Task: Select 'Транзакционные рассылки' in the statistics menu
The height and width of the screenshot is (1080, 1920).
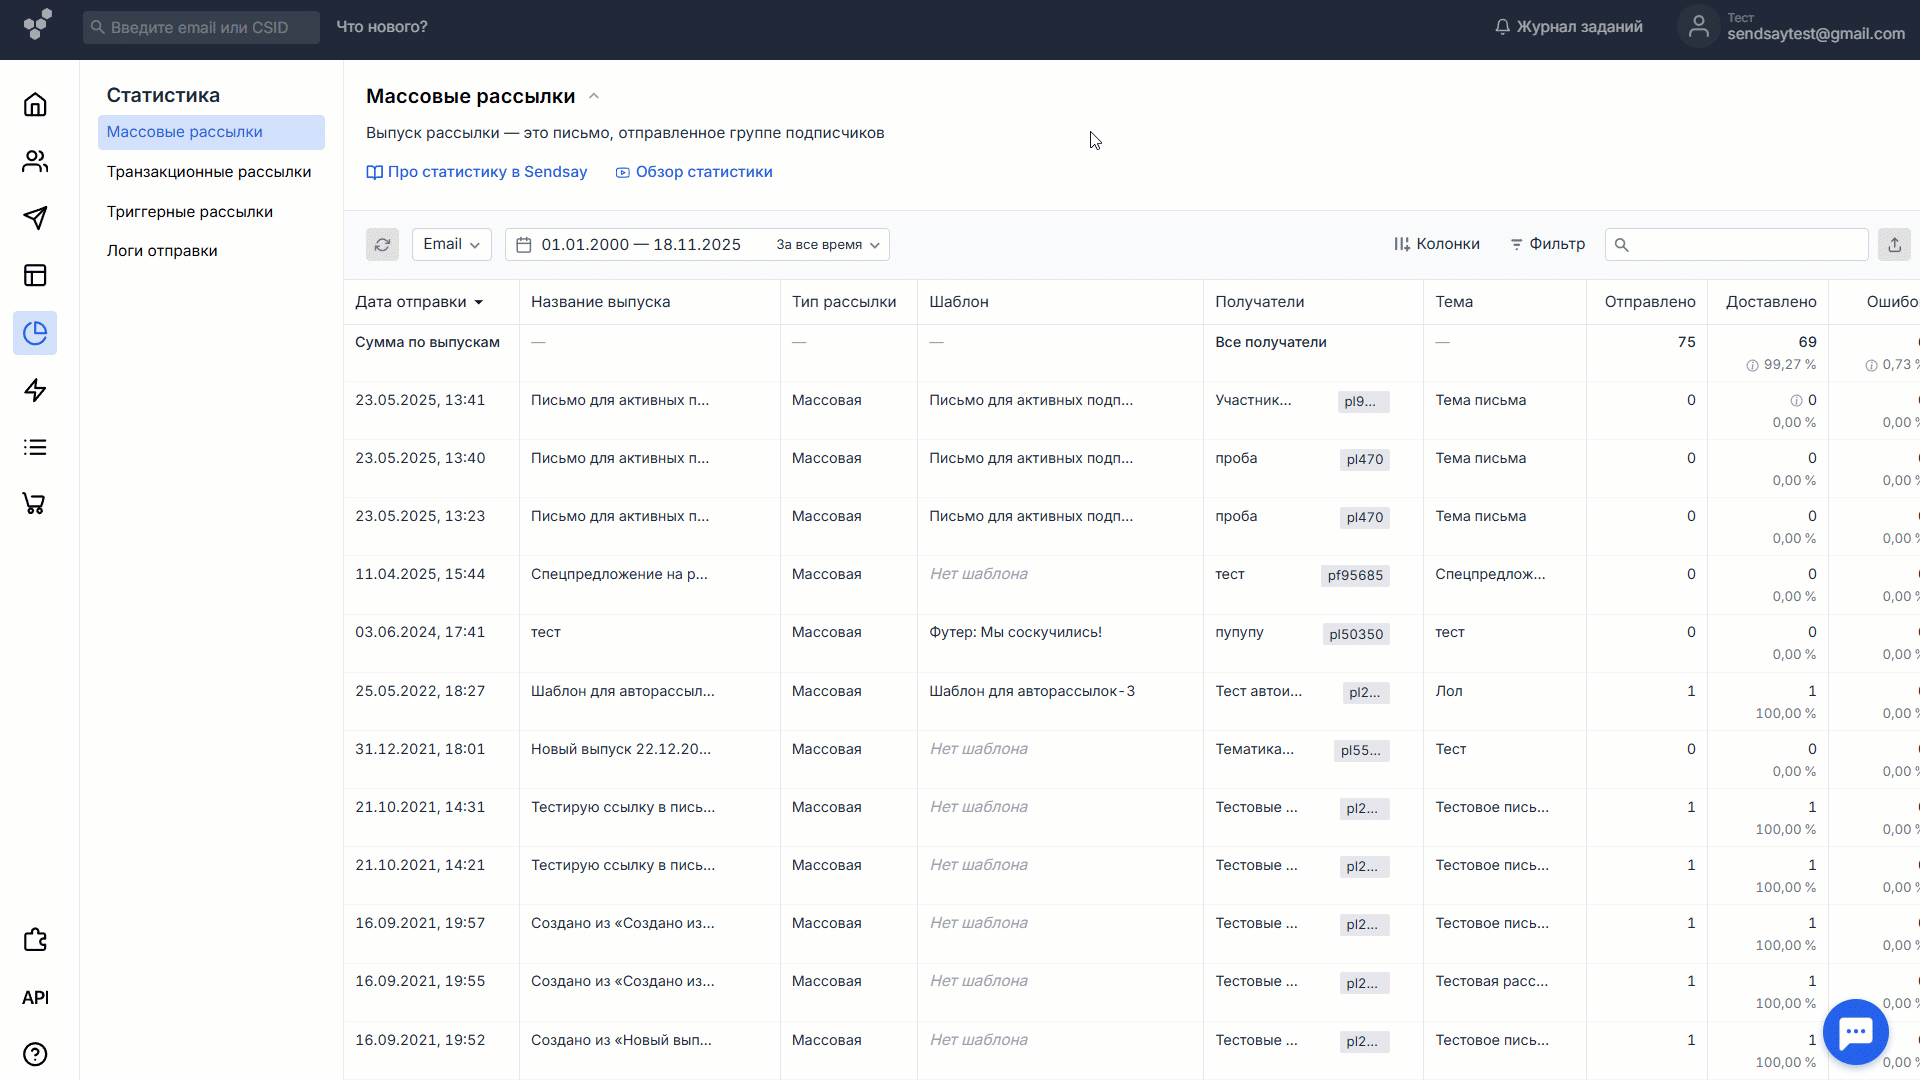Action: pyautogui.click(x=209, y=171)
